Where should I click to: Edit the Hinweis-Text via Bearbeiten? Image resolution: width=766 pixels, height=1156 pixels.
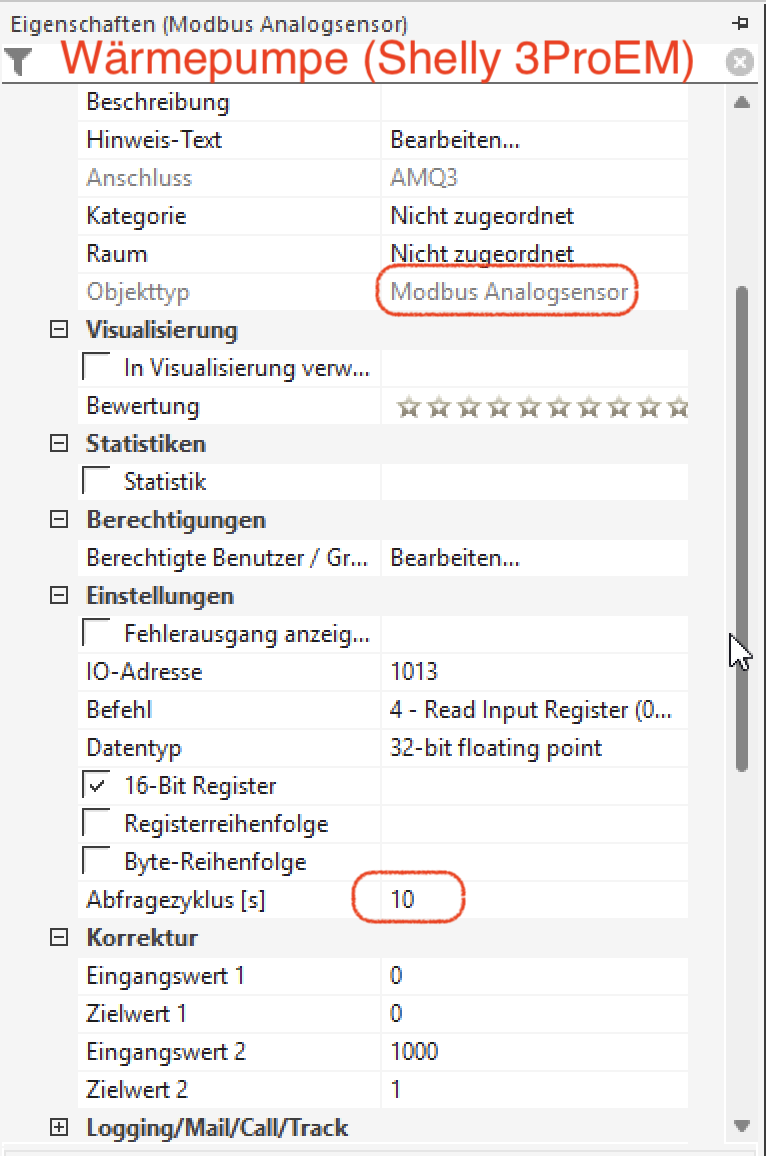[455, 140]
